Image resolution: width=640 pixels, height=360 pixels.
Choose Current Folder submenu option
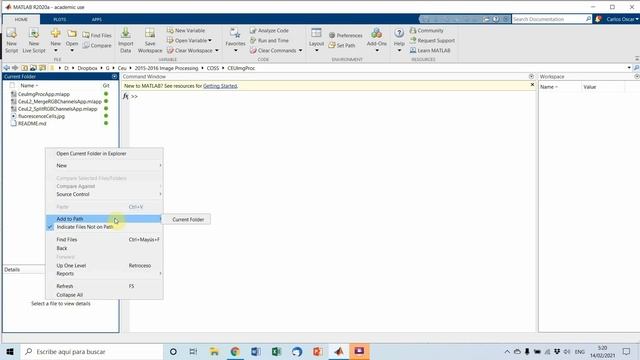click(x=188, y=220)
